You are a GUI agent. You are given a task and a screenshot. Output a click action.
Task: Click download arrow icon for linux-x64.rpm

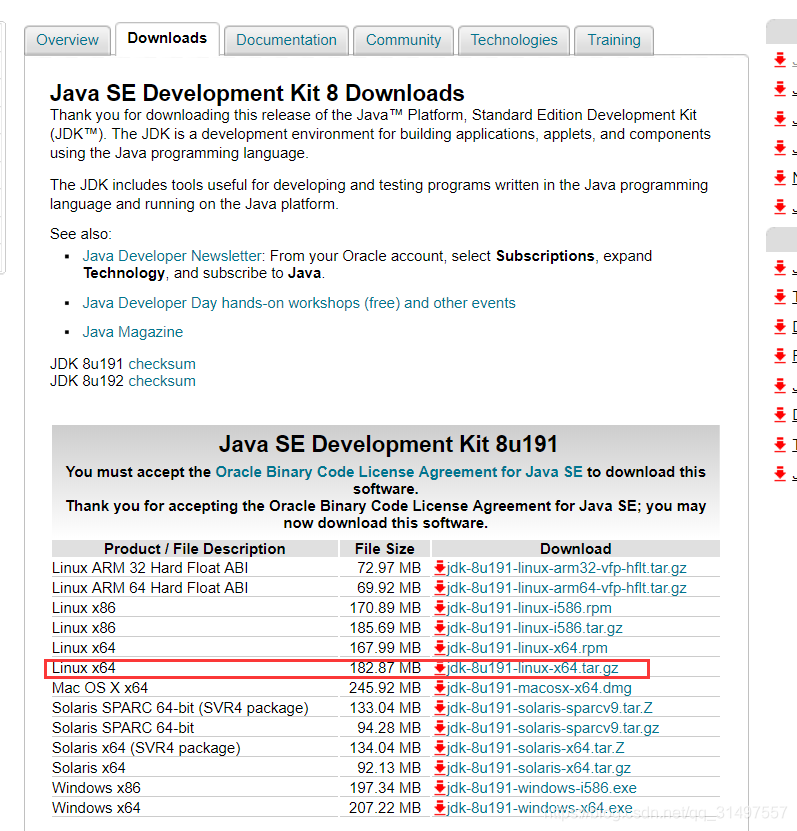(x=440, y=648)
